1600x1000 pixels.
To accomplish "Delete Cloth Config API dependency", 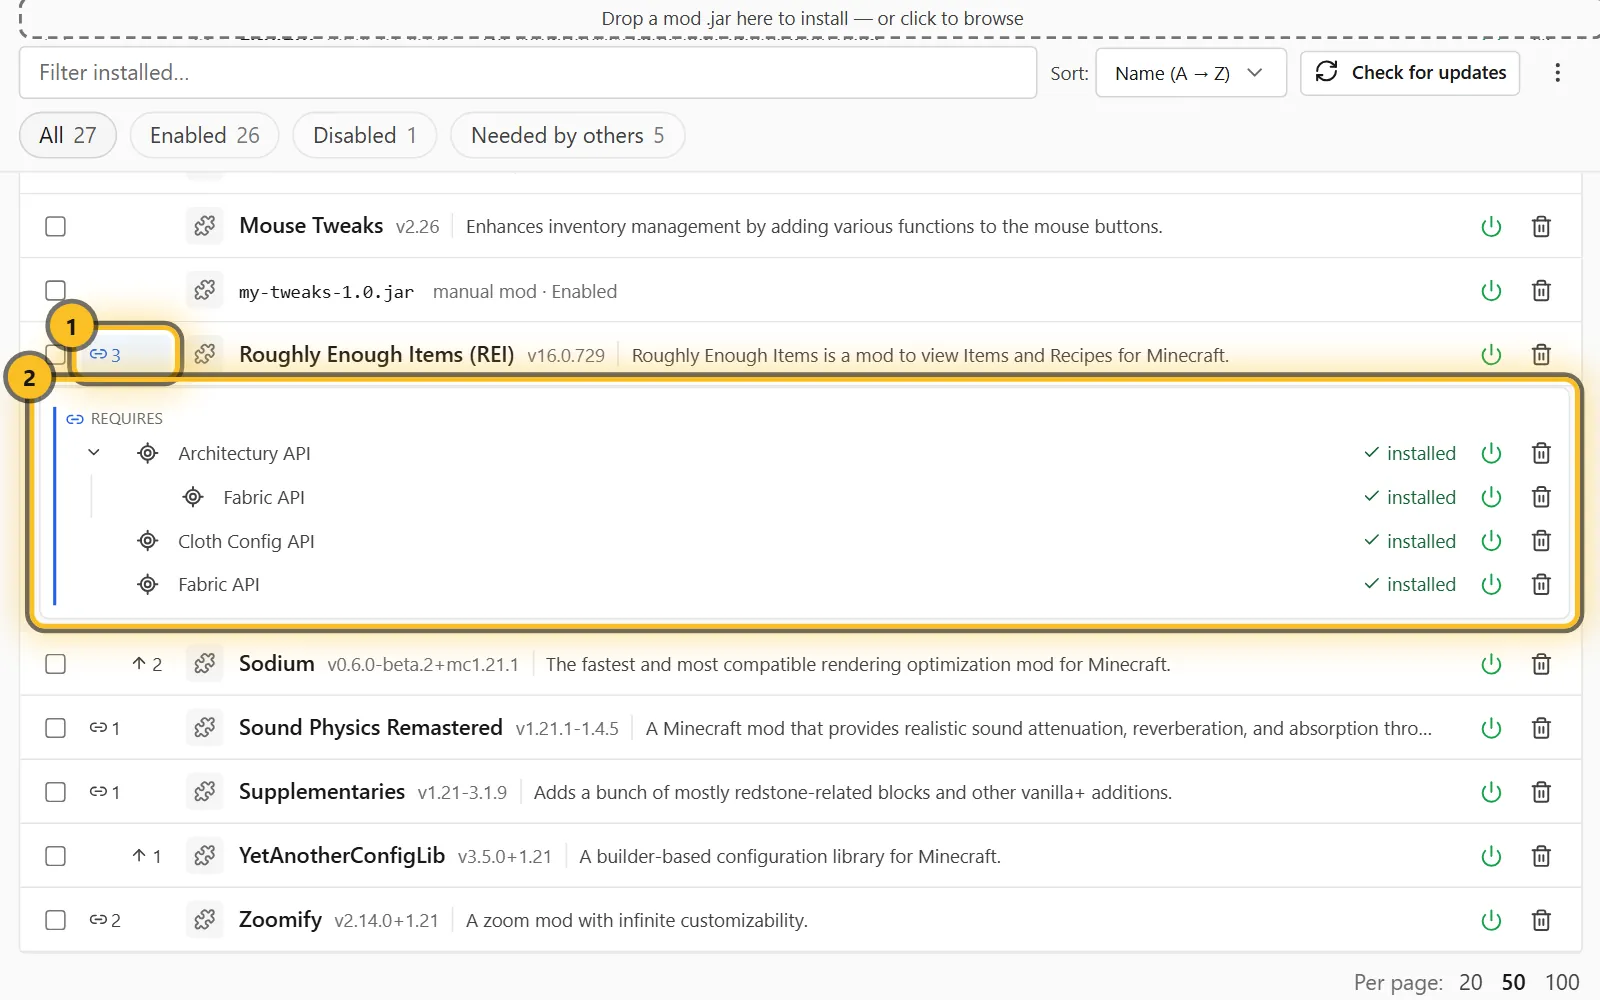I will point(1541,541).
